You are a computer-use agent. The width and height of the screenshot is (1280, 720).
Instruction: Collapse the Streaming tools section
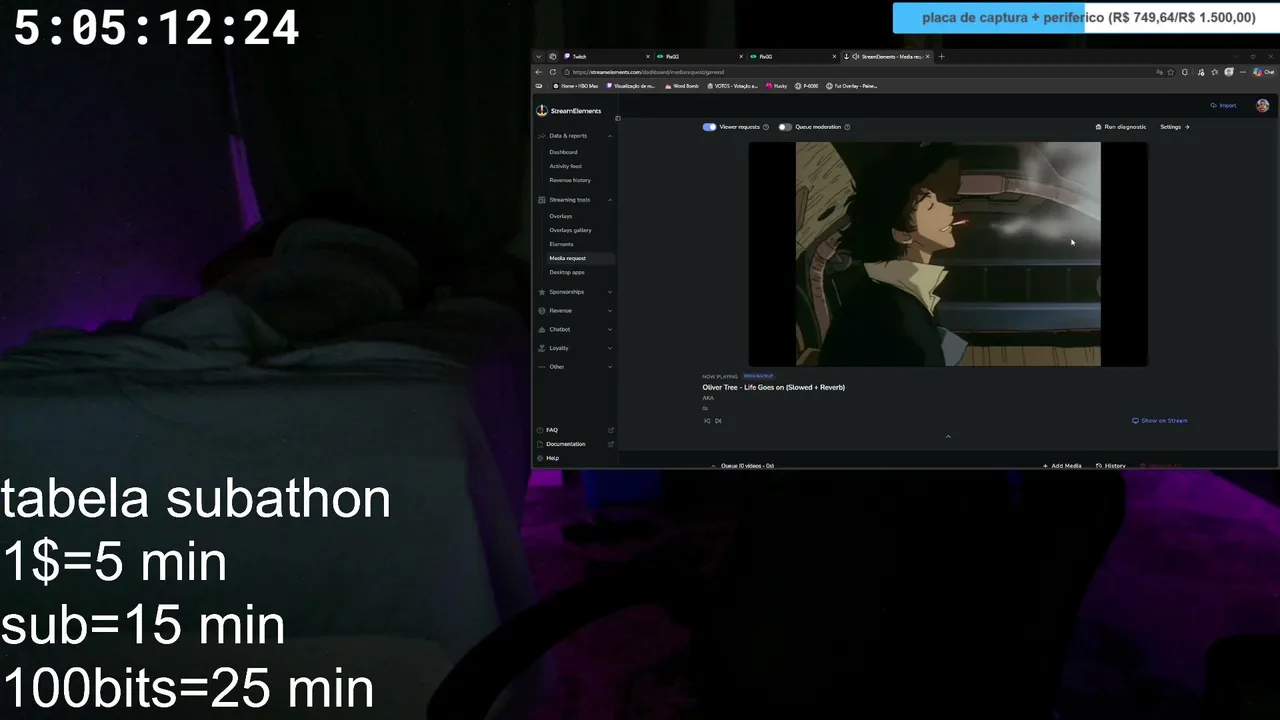pyautogui.click(x=575, y=200)
